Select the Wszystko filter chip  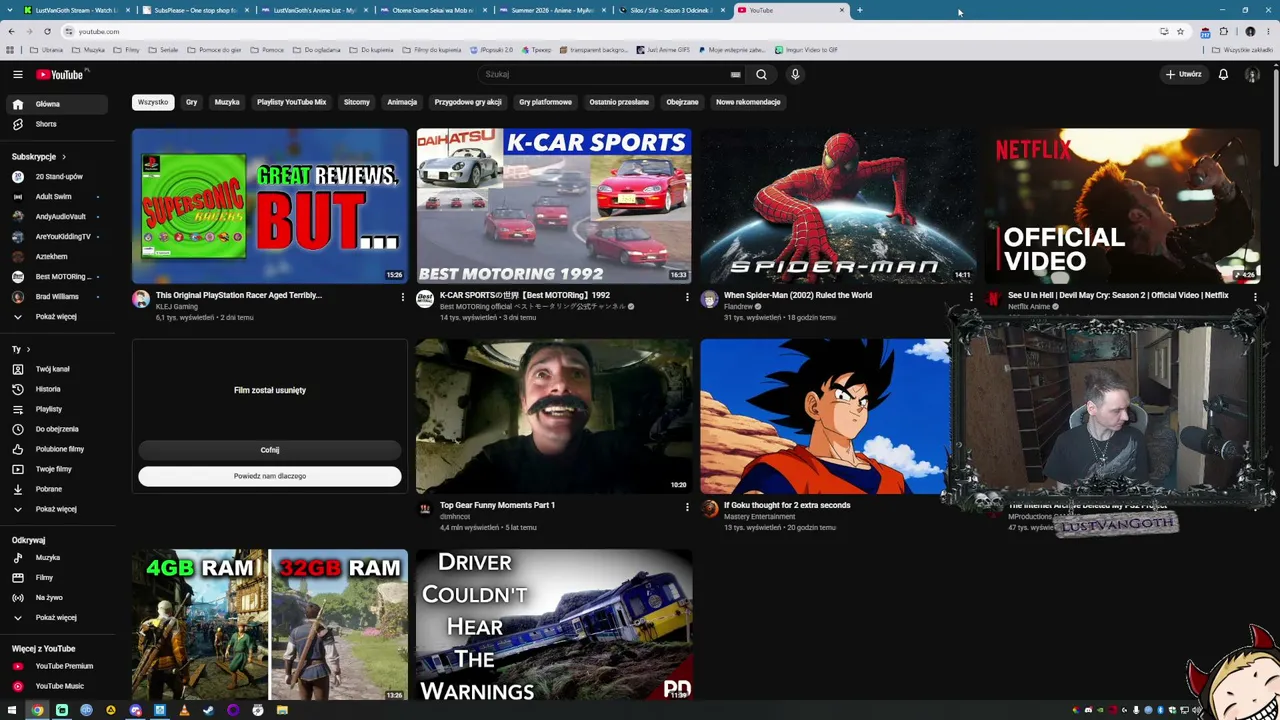pos(153,102)
